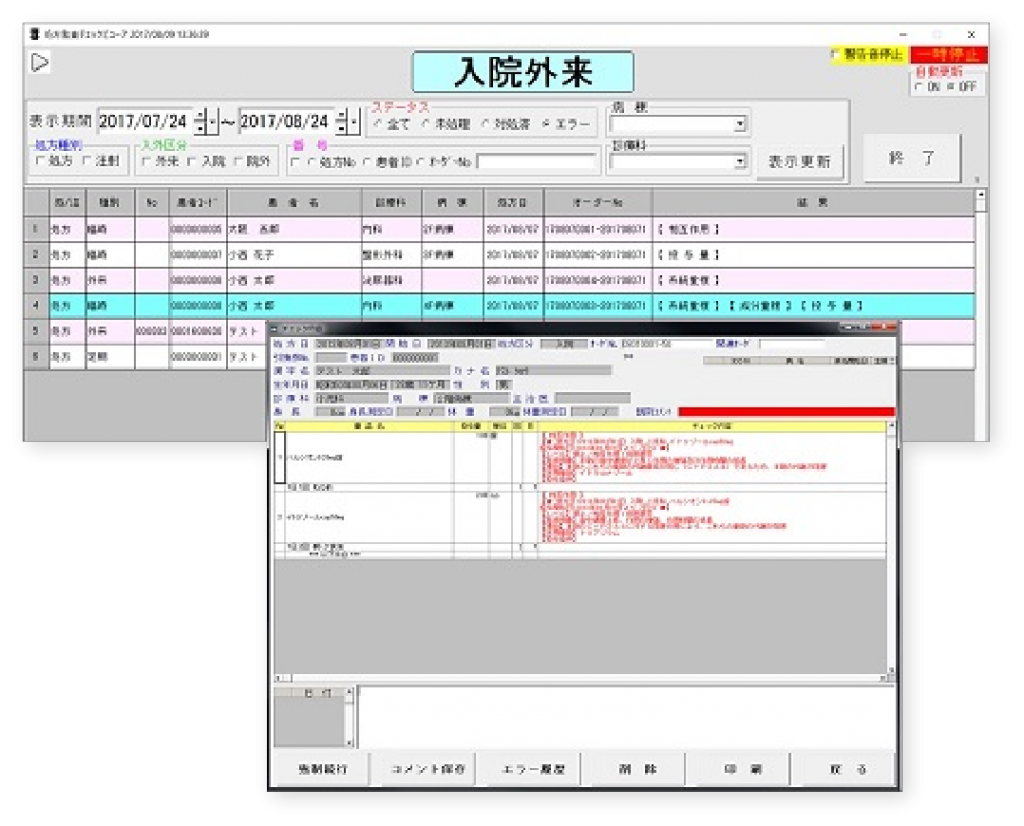The height and width of the screenshot is (826, 1024).
Task: Click the main table vertical scrollbar up arrow
Action: tap(980, 195)
